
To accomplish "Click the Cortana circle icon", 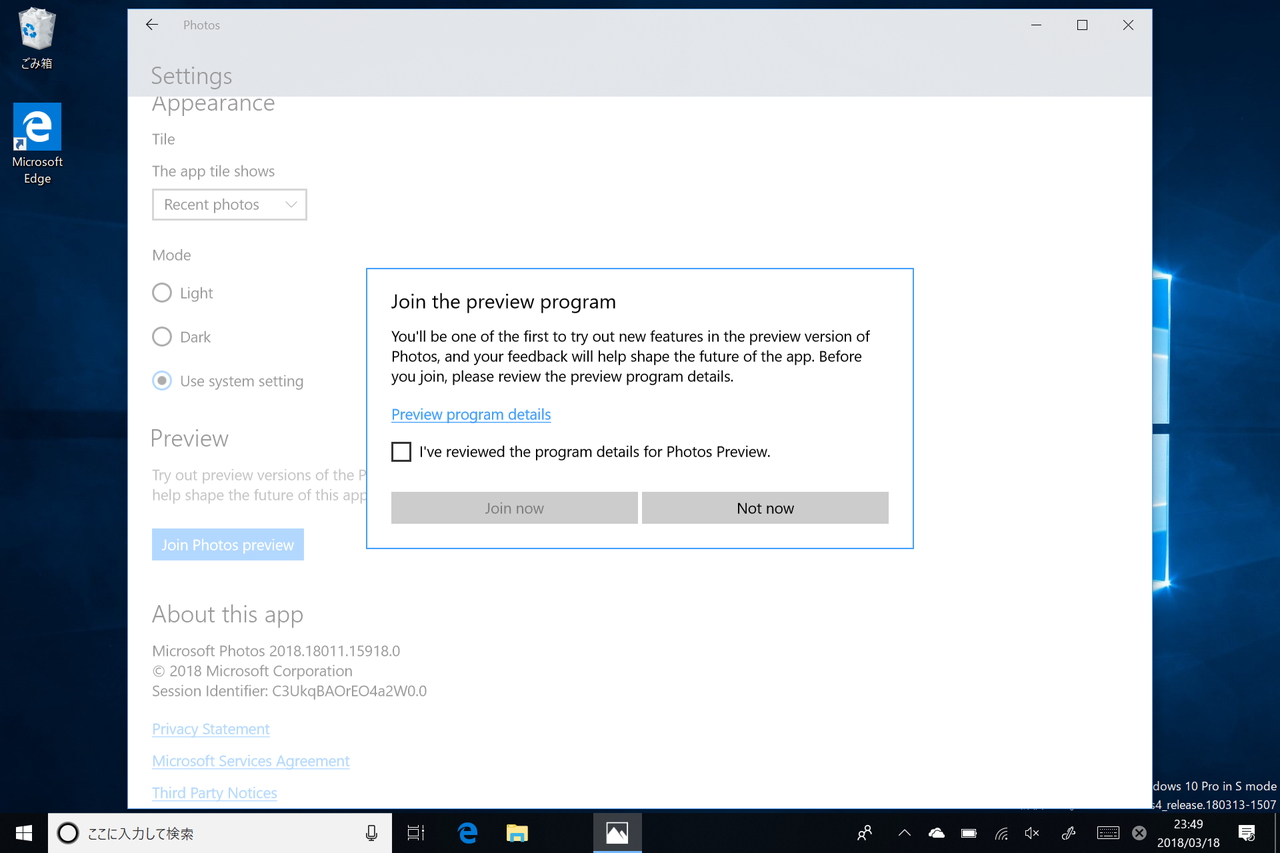I will click(68, 833).
